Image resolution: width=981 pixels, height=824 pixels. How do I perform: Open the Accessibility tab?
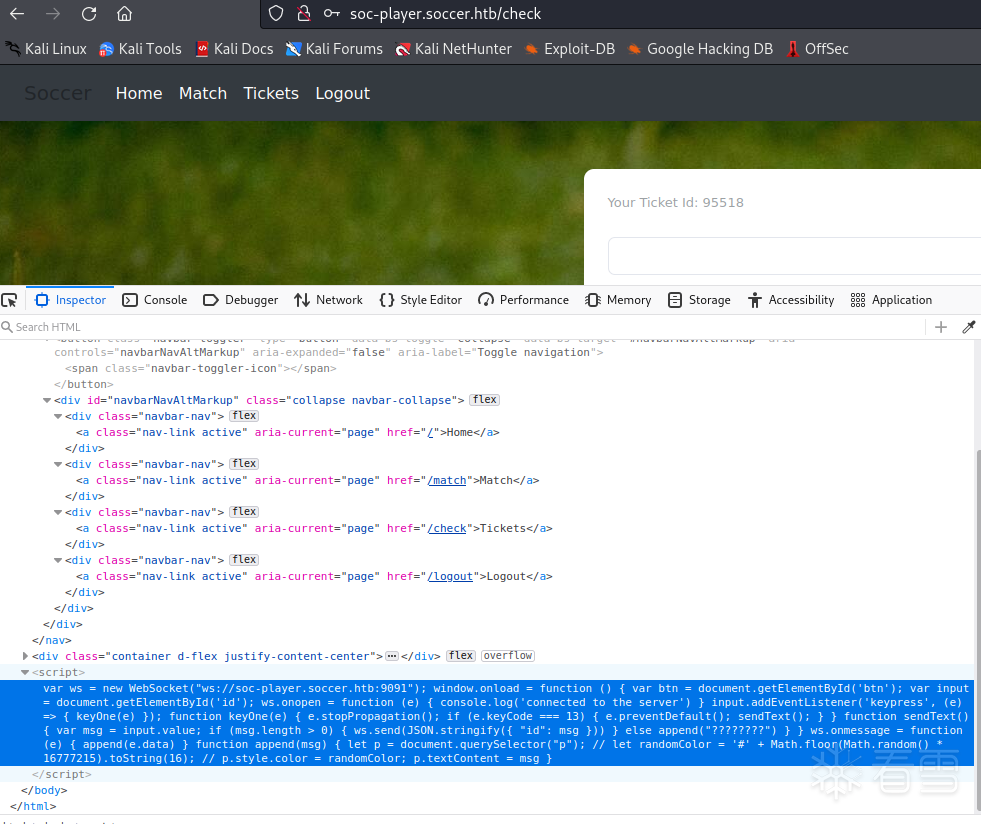click(791, 300)
